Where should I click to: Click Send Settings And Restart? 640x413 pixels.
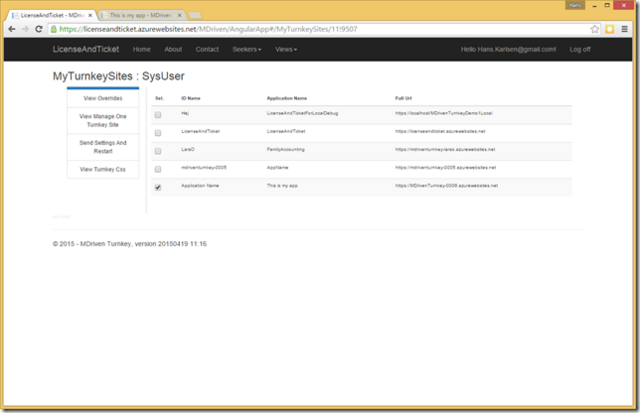pos(103,147)
